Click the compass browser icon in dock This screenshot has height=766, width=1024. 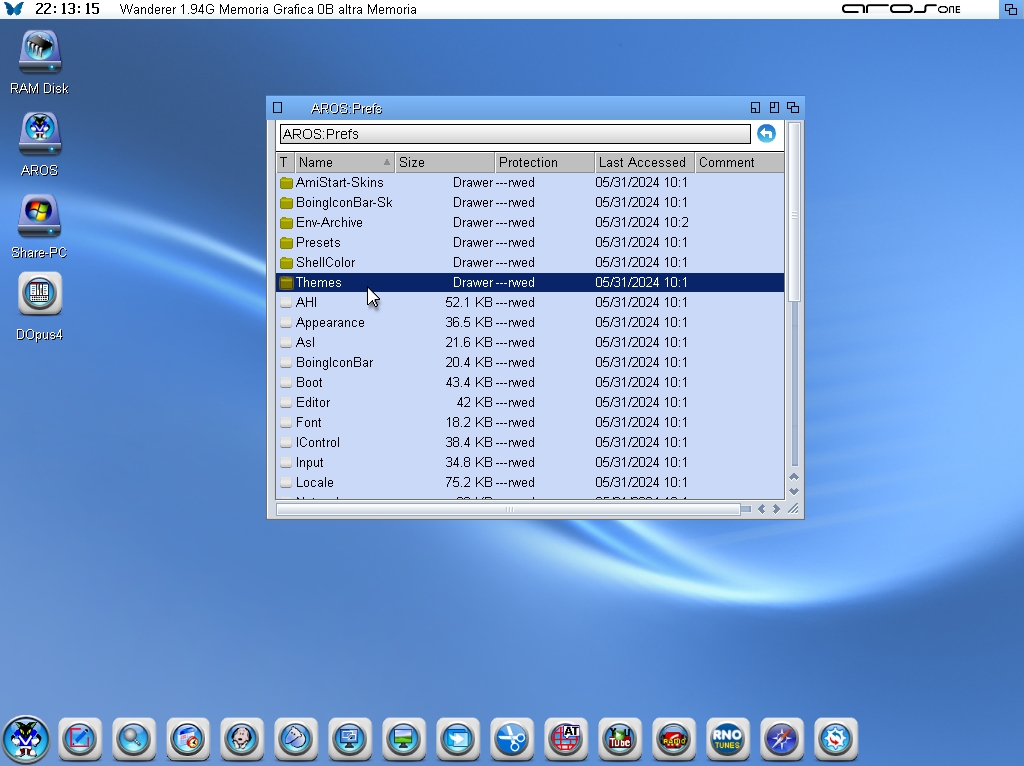click(x=781, y=740)
